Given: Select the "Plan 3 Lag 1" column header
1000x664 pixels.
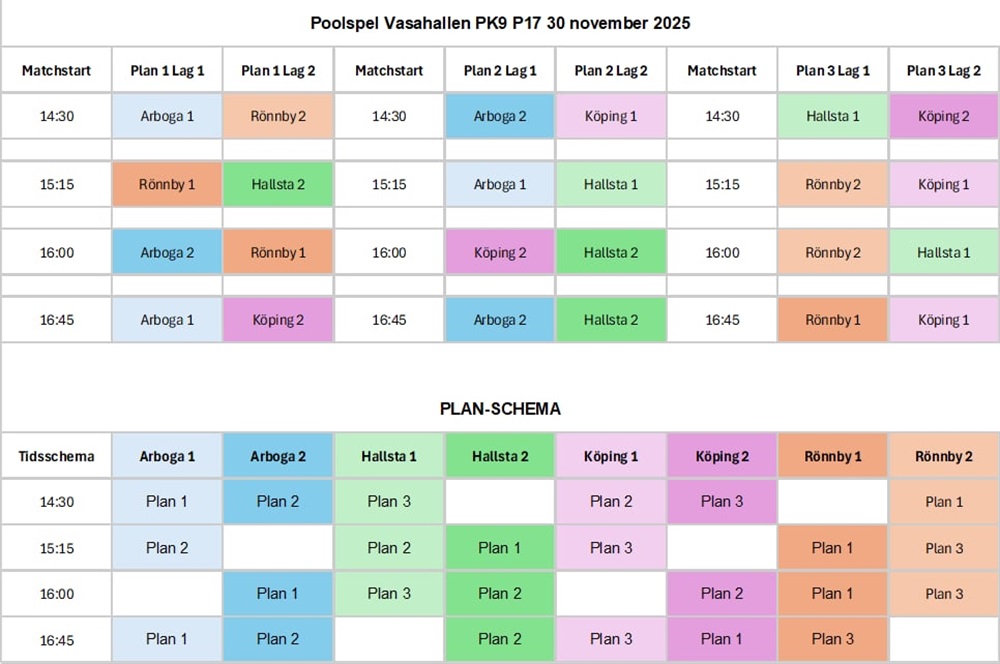Looking at the screenshot, I should coord(833,71).
